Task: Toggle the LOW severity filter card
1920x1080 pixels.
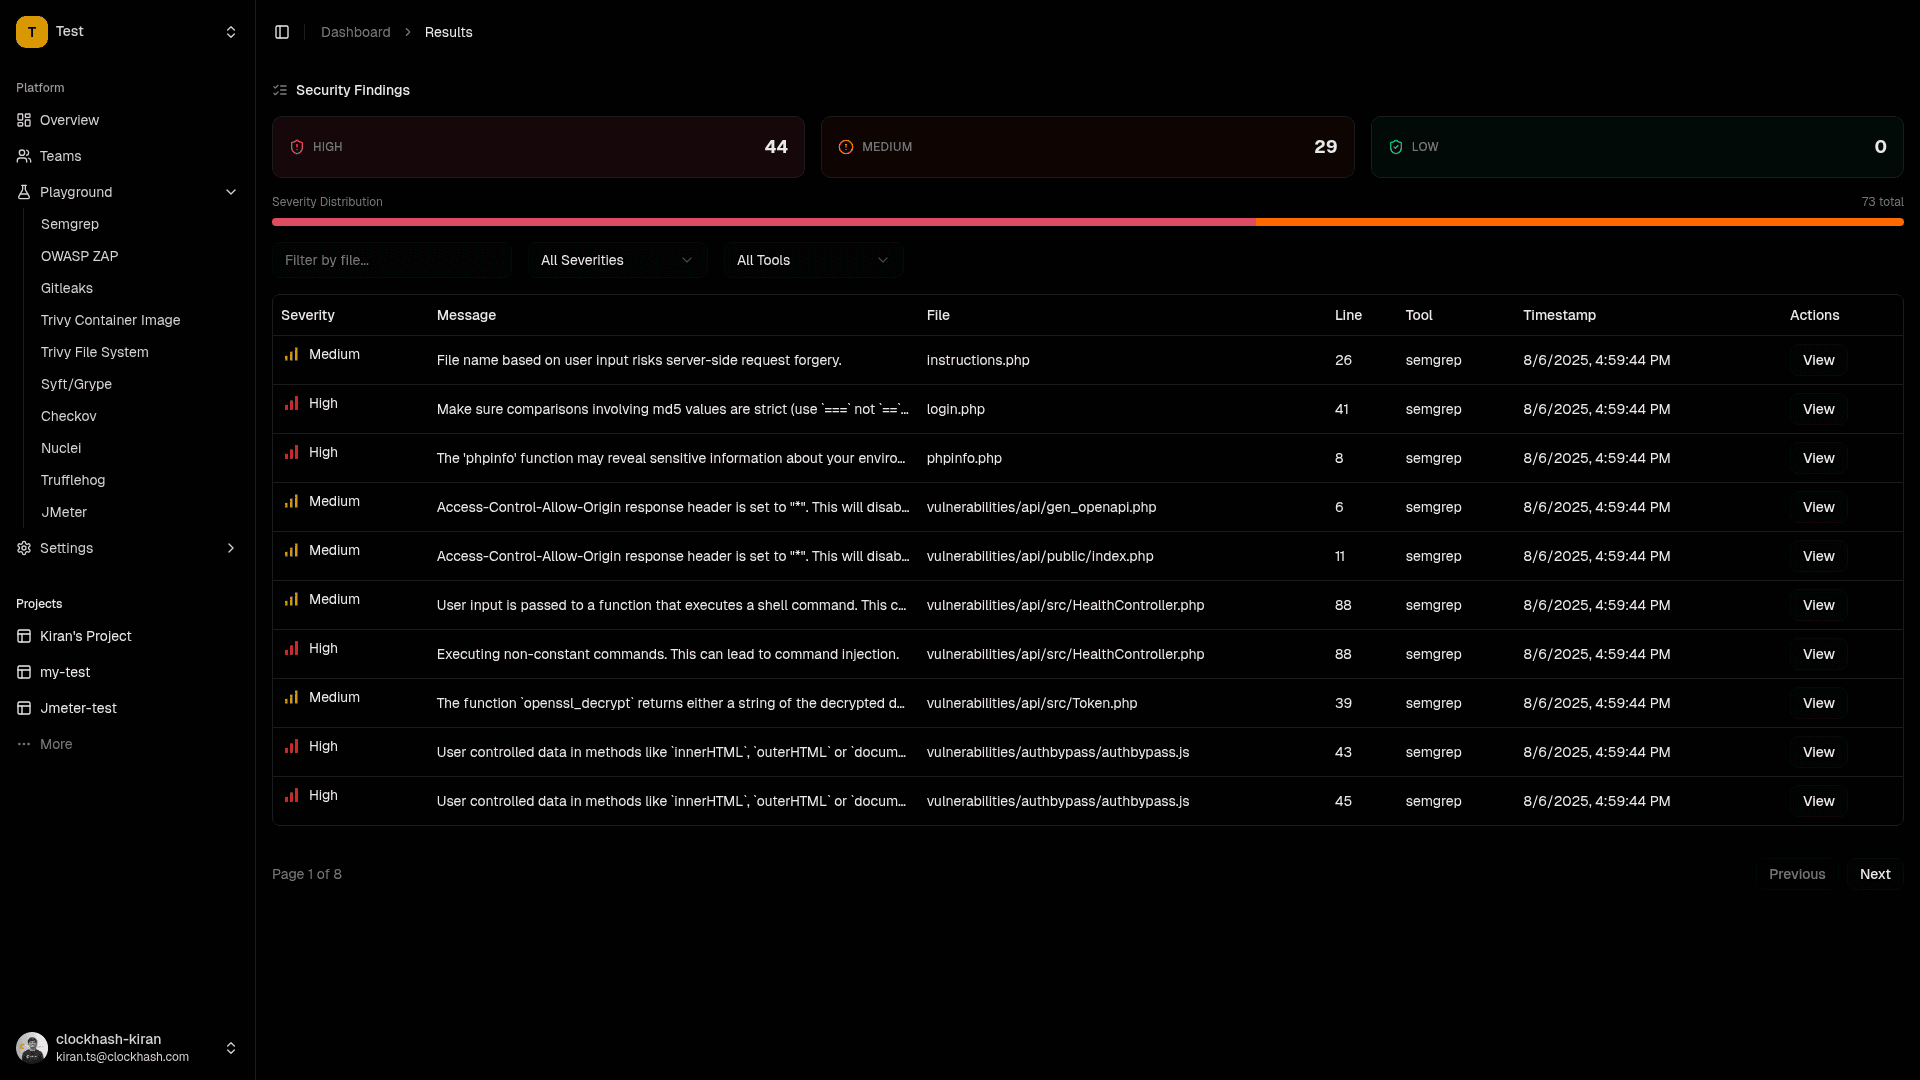Action: click(1637, 147)
